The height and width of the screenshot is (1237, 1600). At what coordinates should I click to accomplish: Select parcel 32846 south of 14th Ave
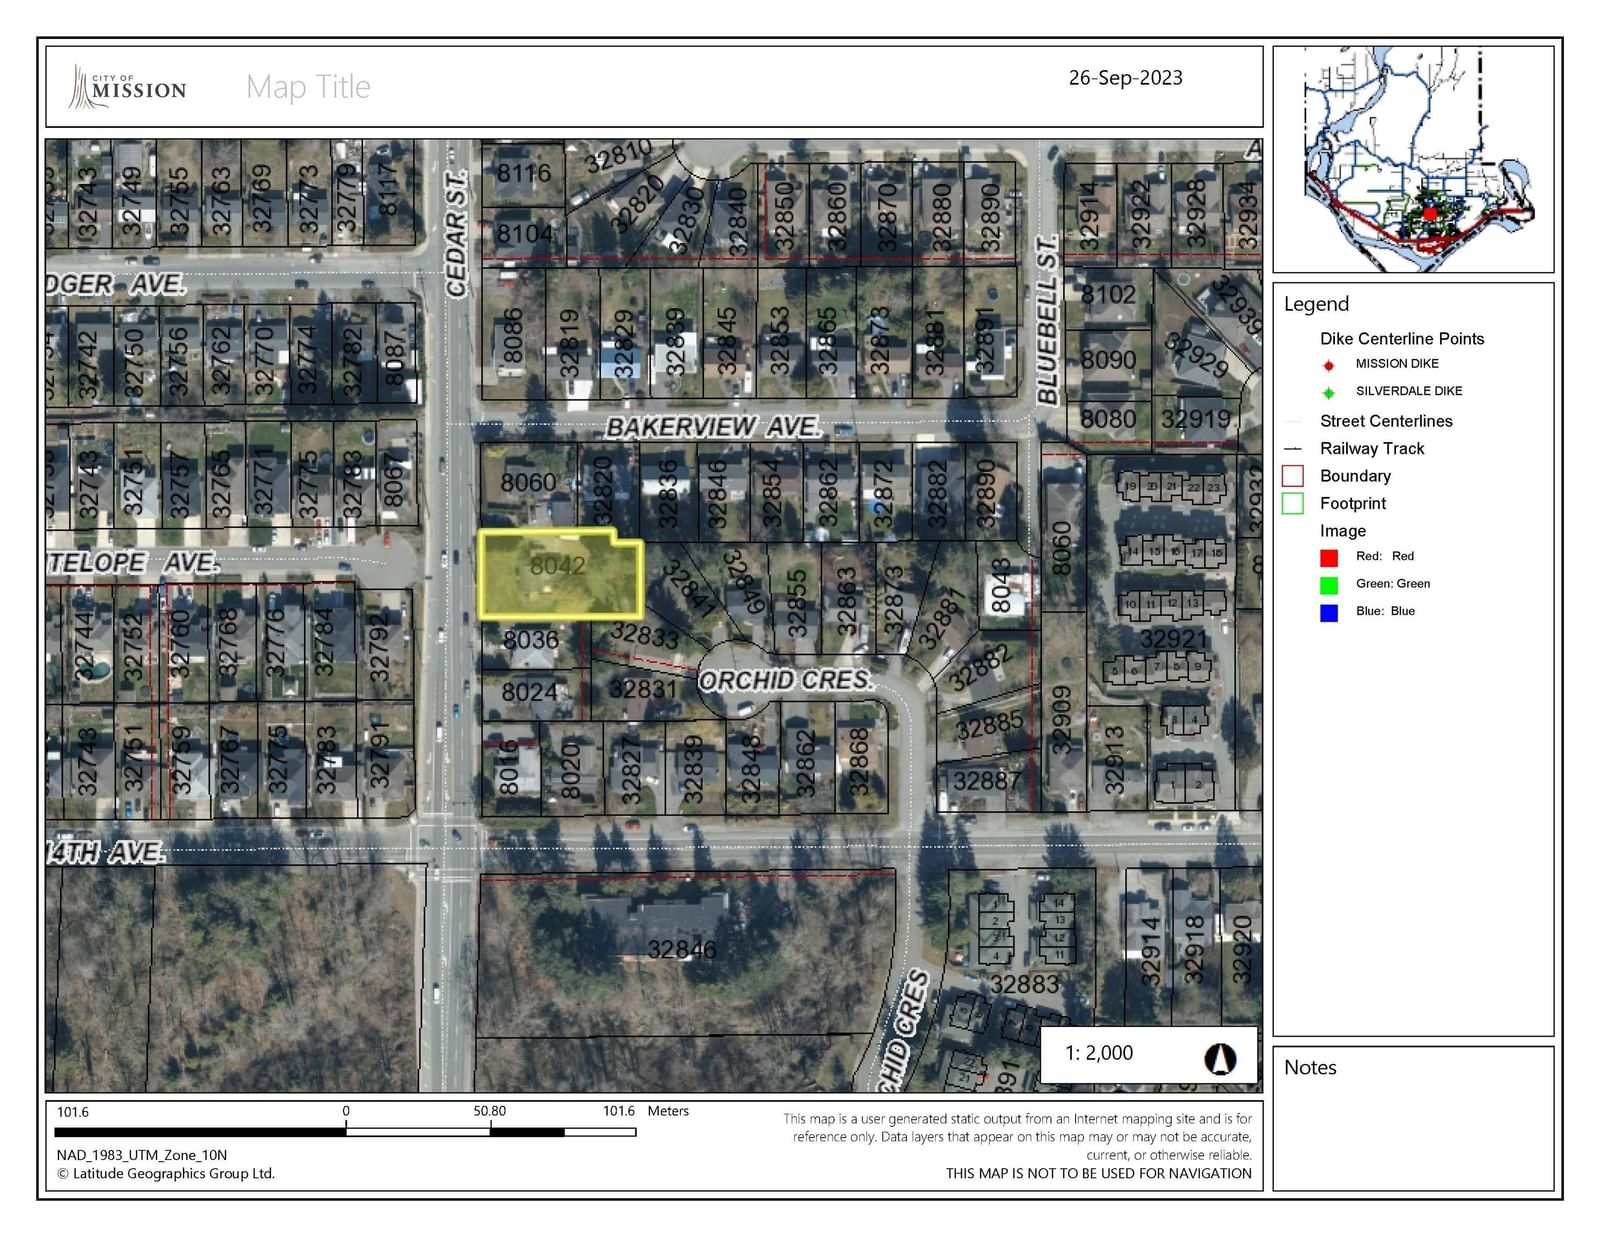click(682, 949)
